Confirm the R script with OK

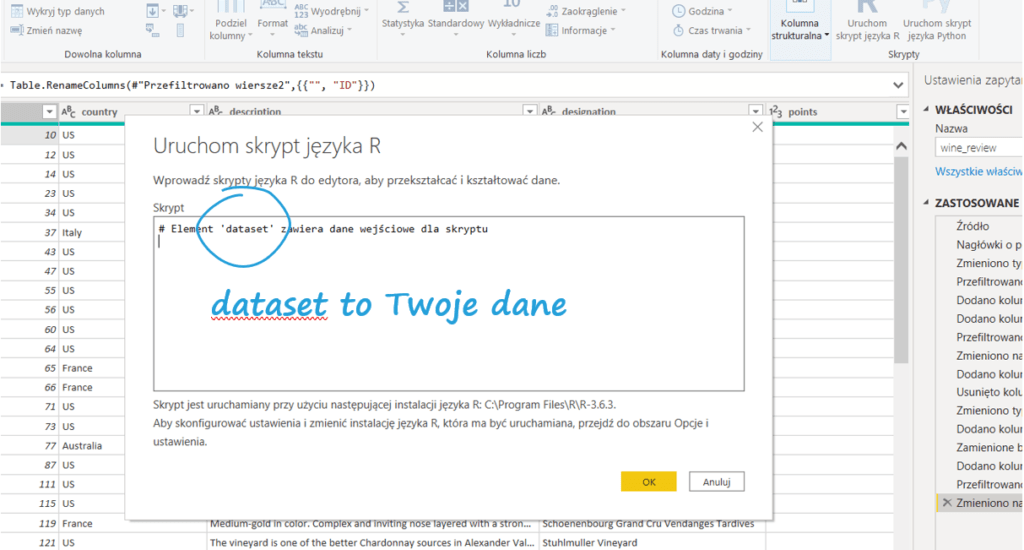(x=648, y=481)
